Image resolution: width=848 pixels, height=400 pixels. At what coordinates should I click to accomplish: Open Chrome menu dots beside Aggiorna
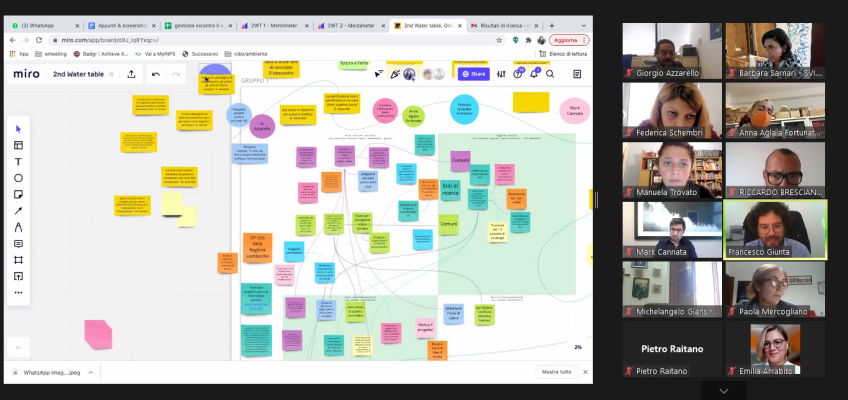point(584,40)
